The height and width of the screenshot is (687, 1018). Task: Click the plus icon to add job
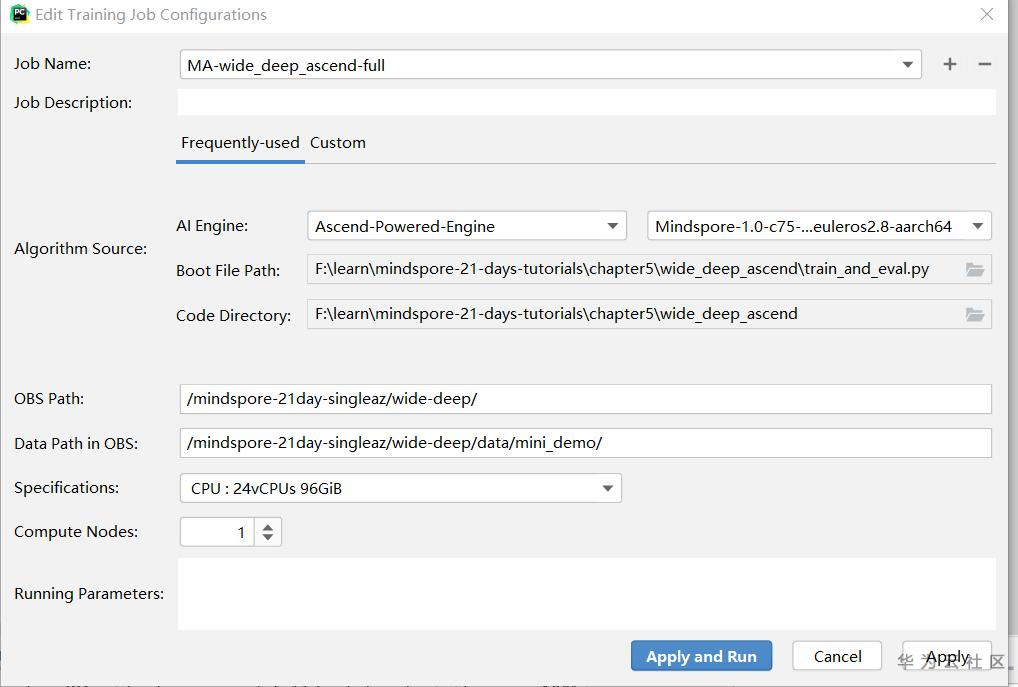point(949,64)
